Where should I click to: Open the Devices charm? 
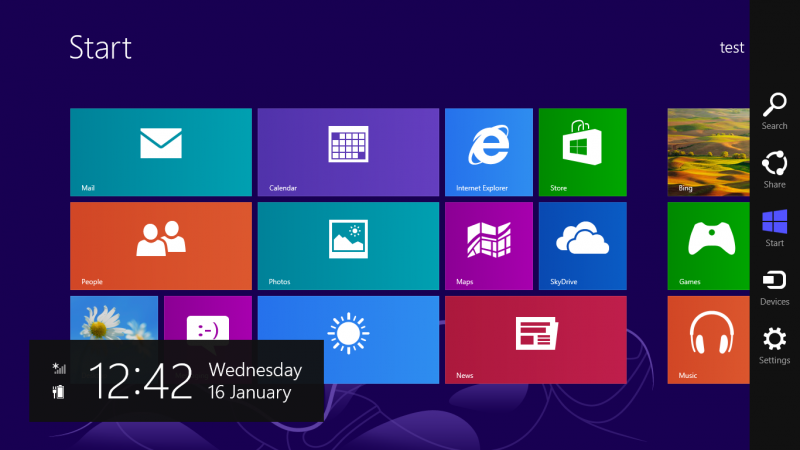point(774,286)
